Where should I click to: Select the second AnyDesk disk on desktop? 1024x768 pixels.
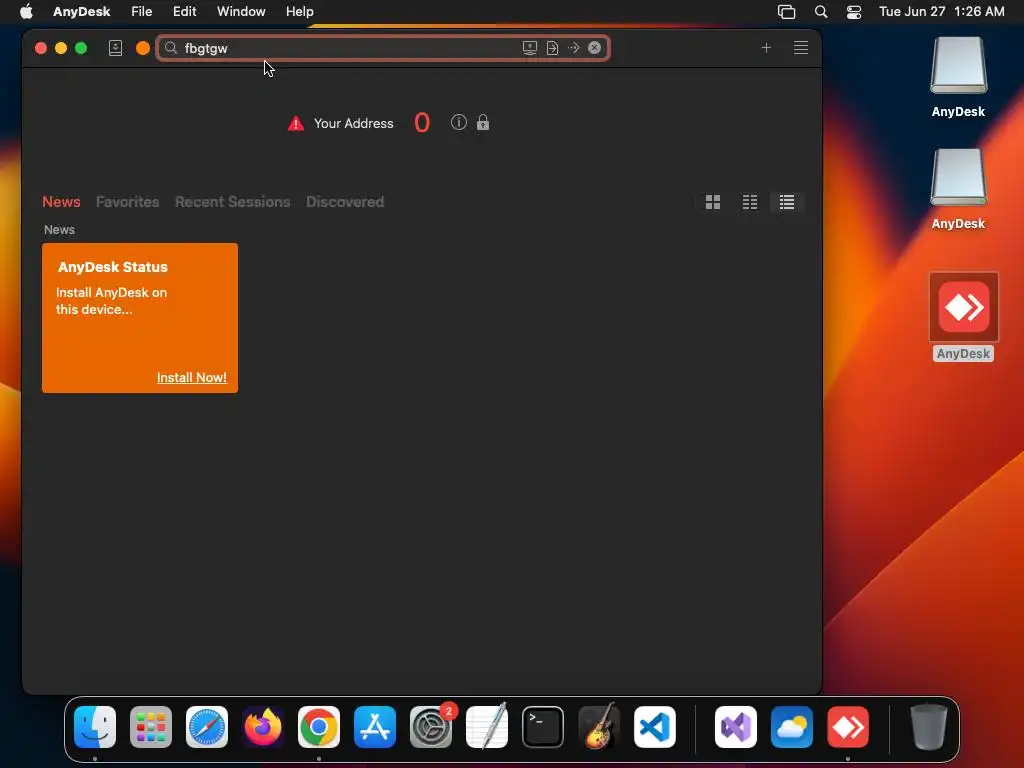tap(958, 189)
